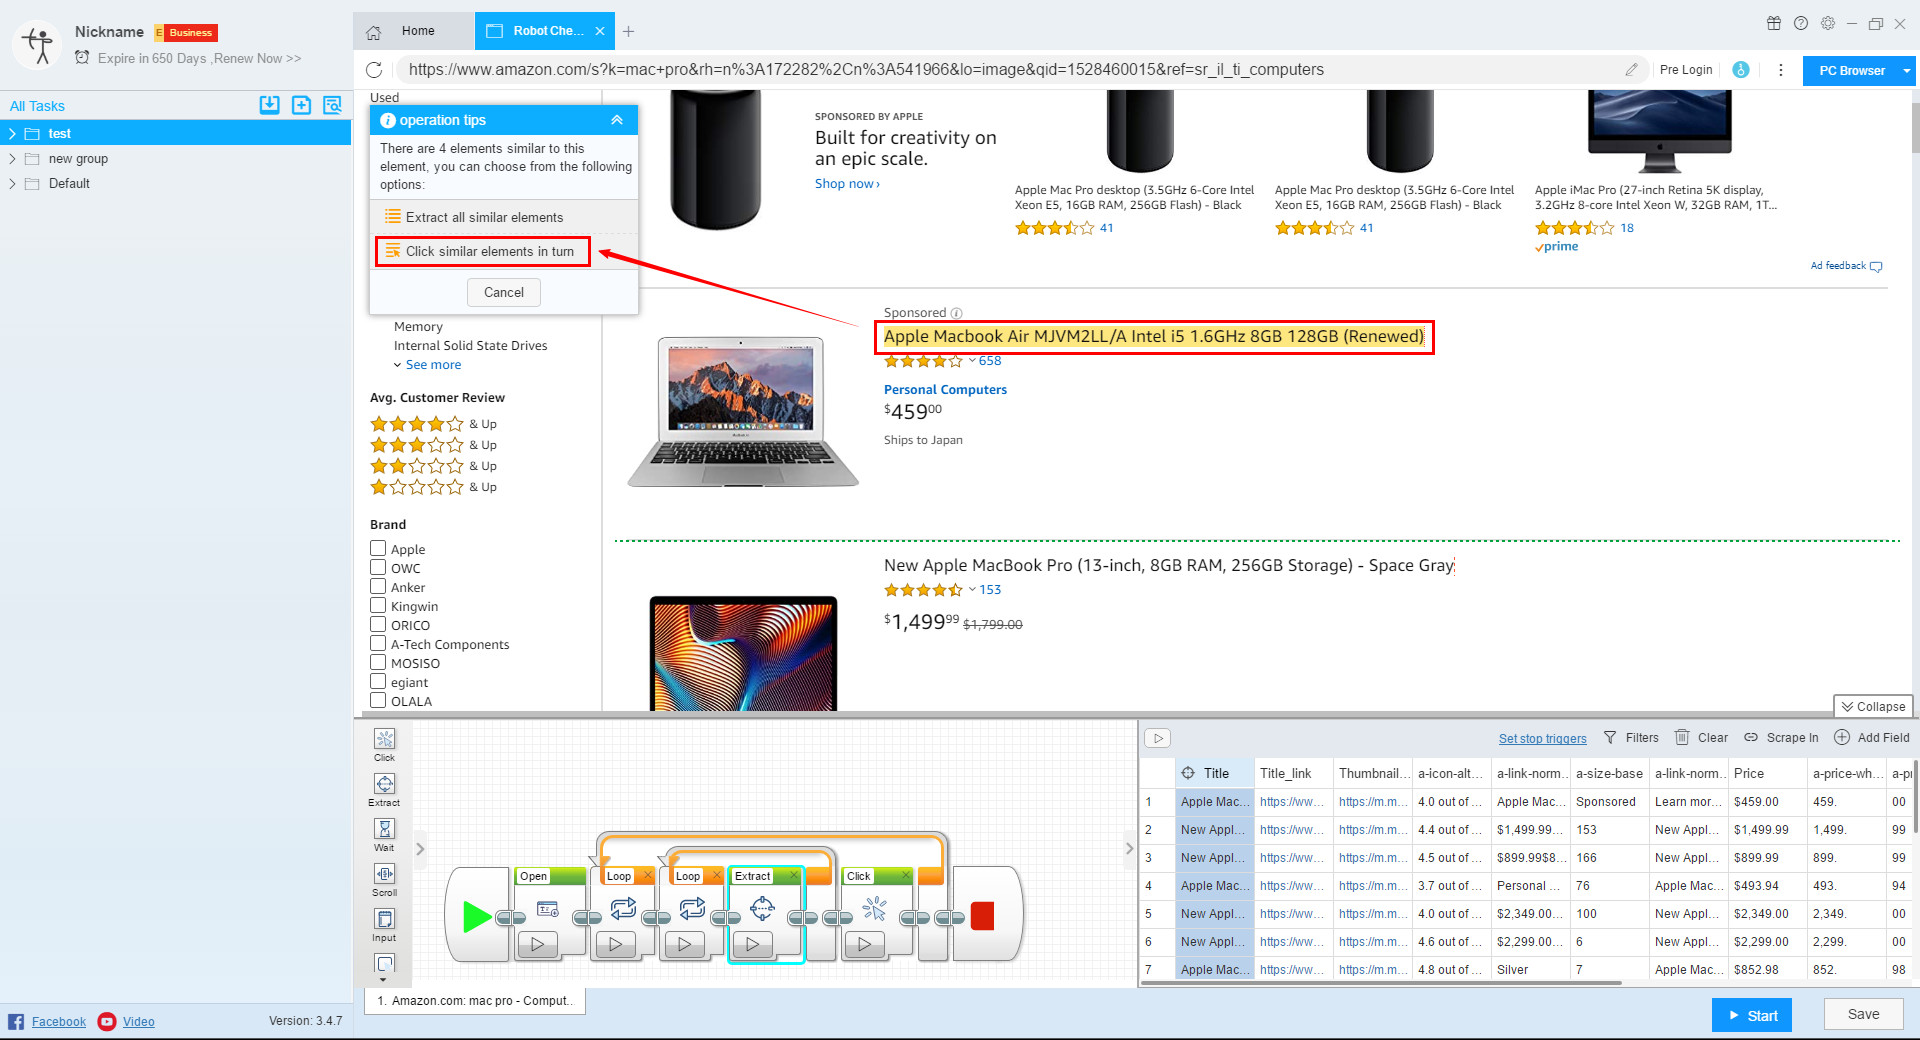Switch to the Home tab

click(417, 31)
